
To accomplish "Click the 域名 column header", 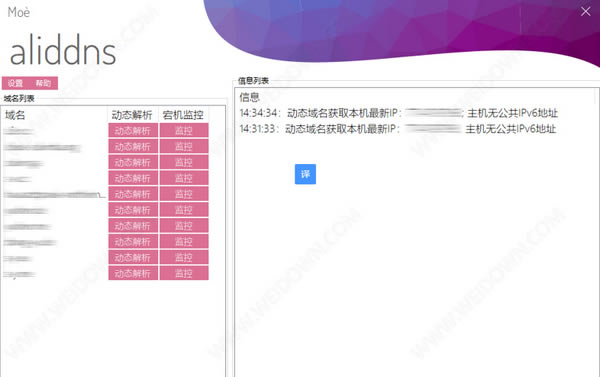I will tap(15, 115).
